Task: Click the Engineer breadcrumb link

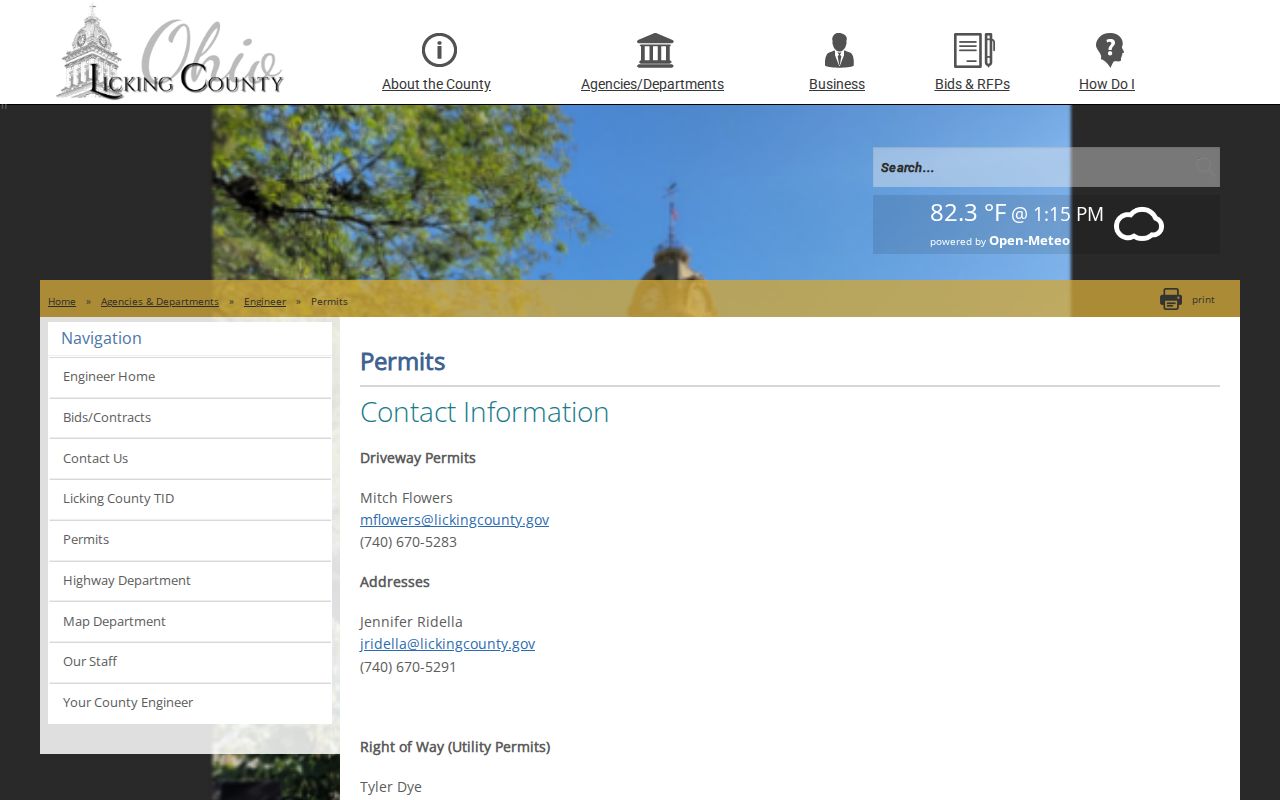Action: [x=265, y=301]
